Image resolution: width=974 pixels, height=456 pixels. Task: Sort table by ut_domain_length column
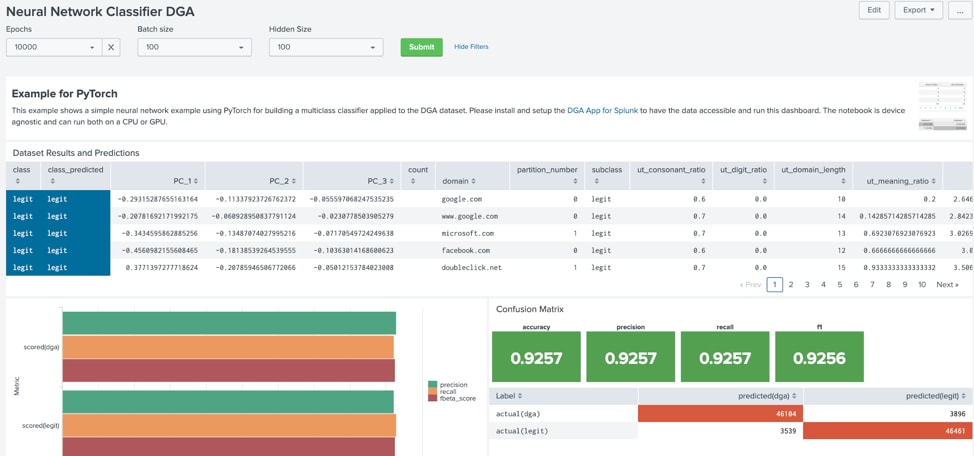[x=813, y=175]
